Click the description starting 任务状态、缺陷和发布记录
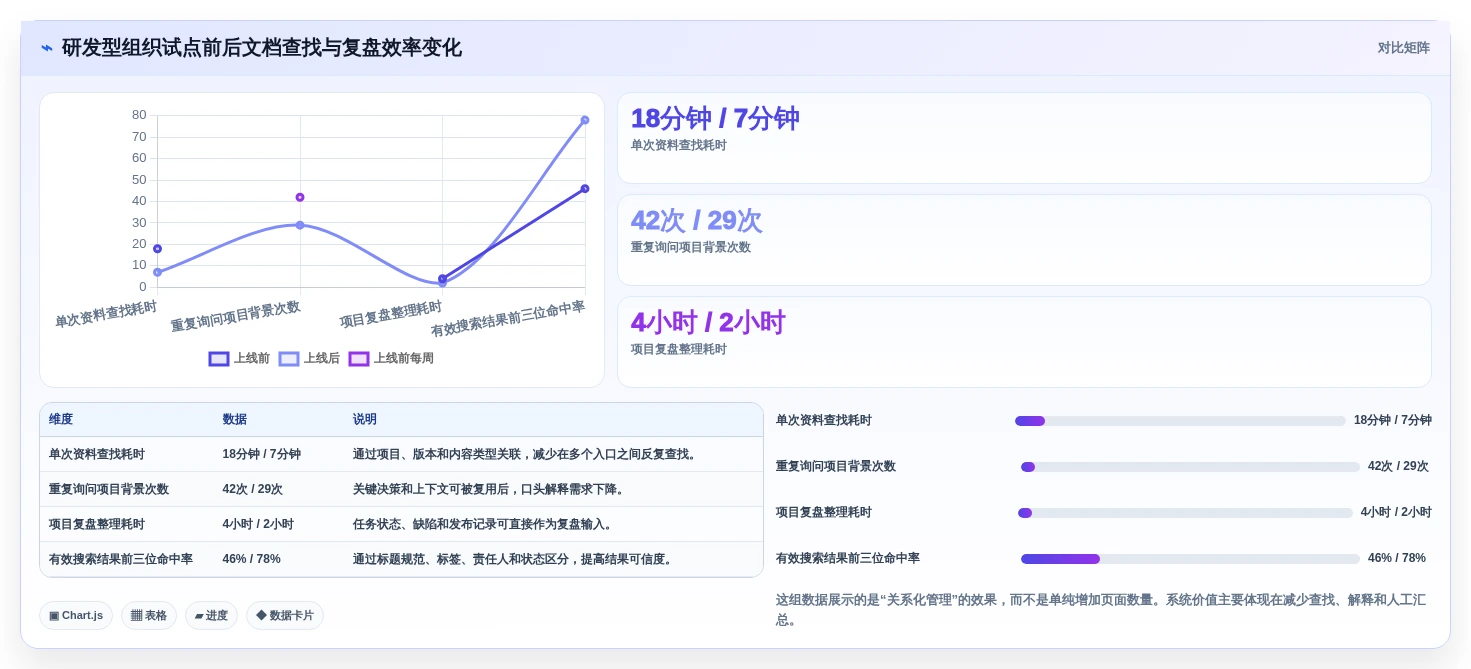This screenshot has width=1471, height=669. pos(484,524)
